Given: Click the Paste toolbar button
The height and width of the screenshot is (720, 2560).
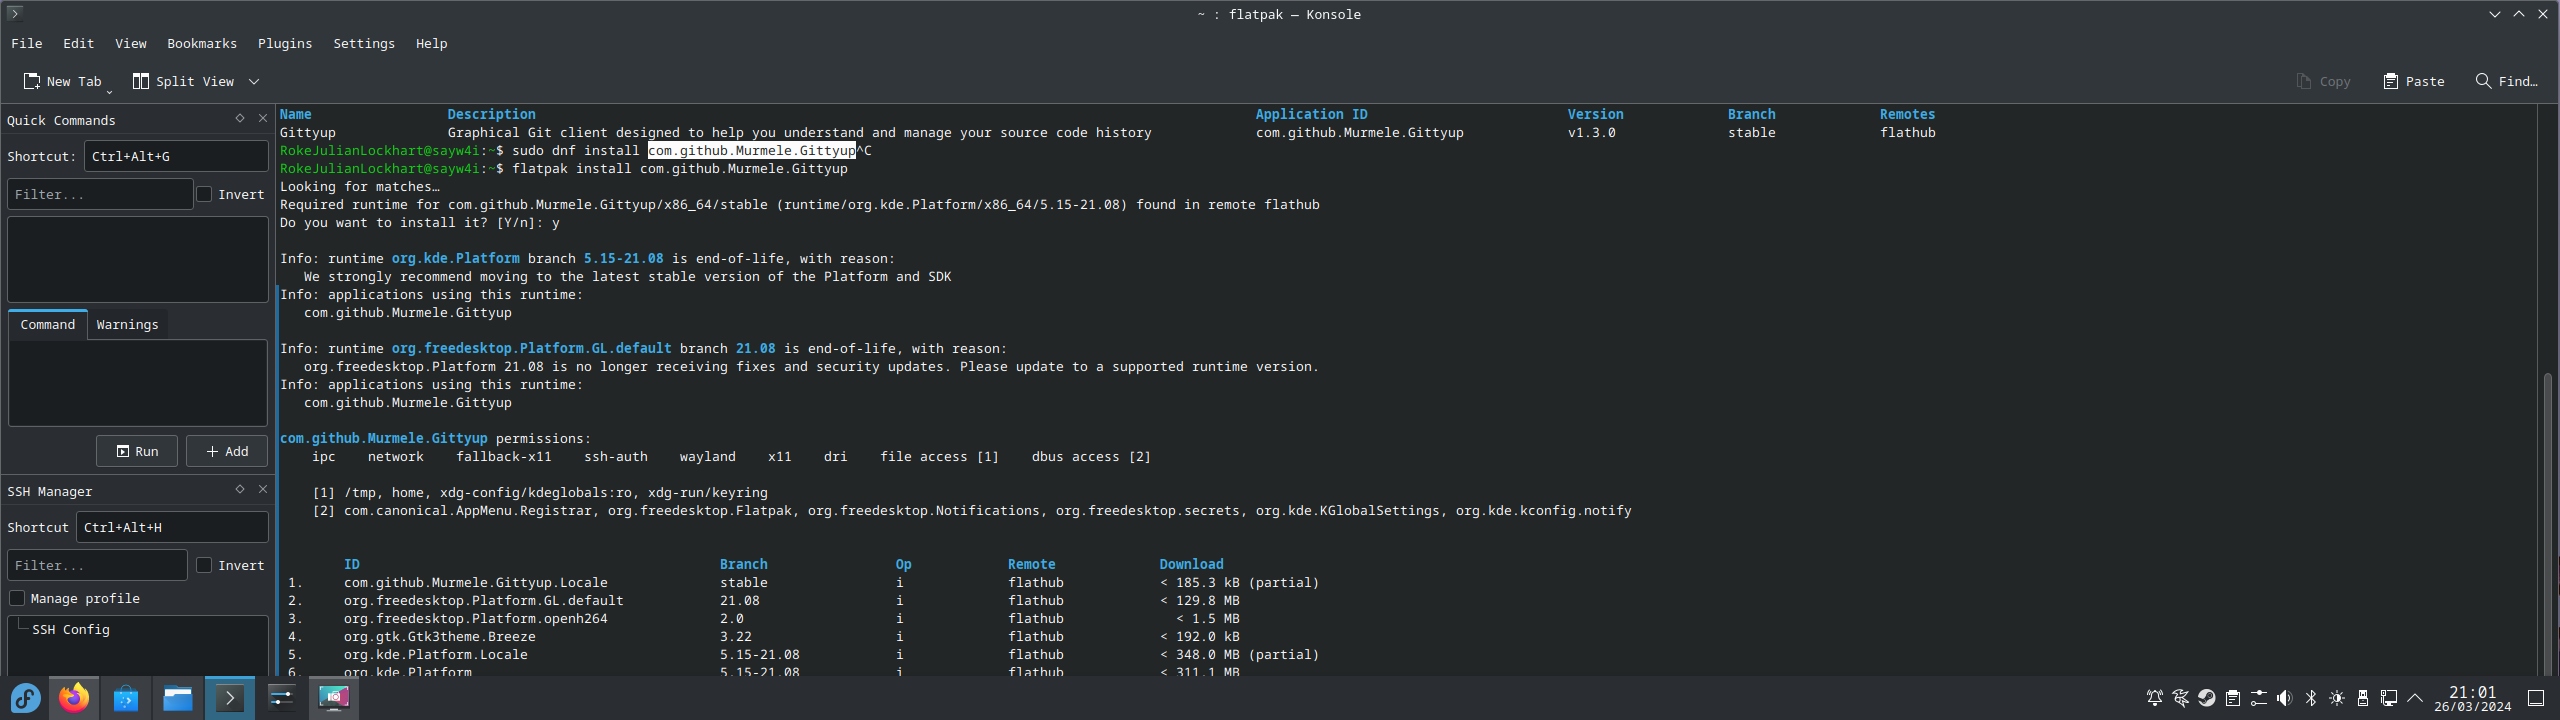Looking at the screenshot, I should 2413,81.
